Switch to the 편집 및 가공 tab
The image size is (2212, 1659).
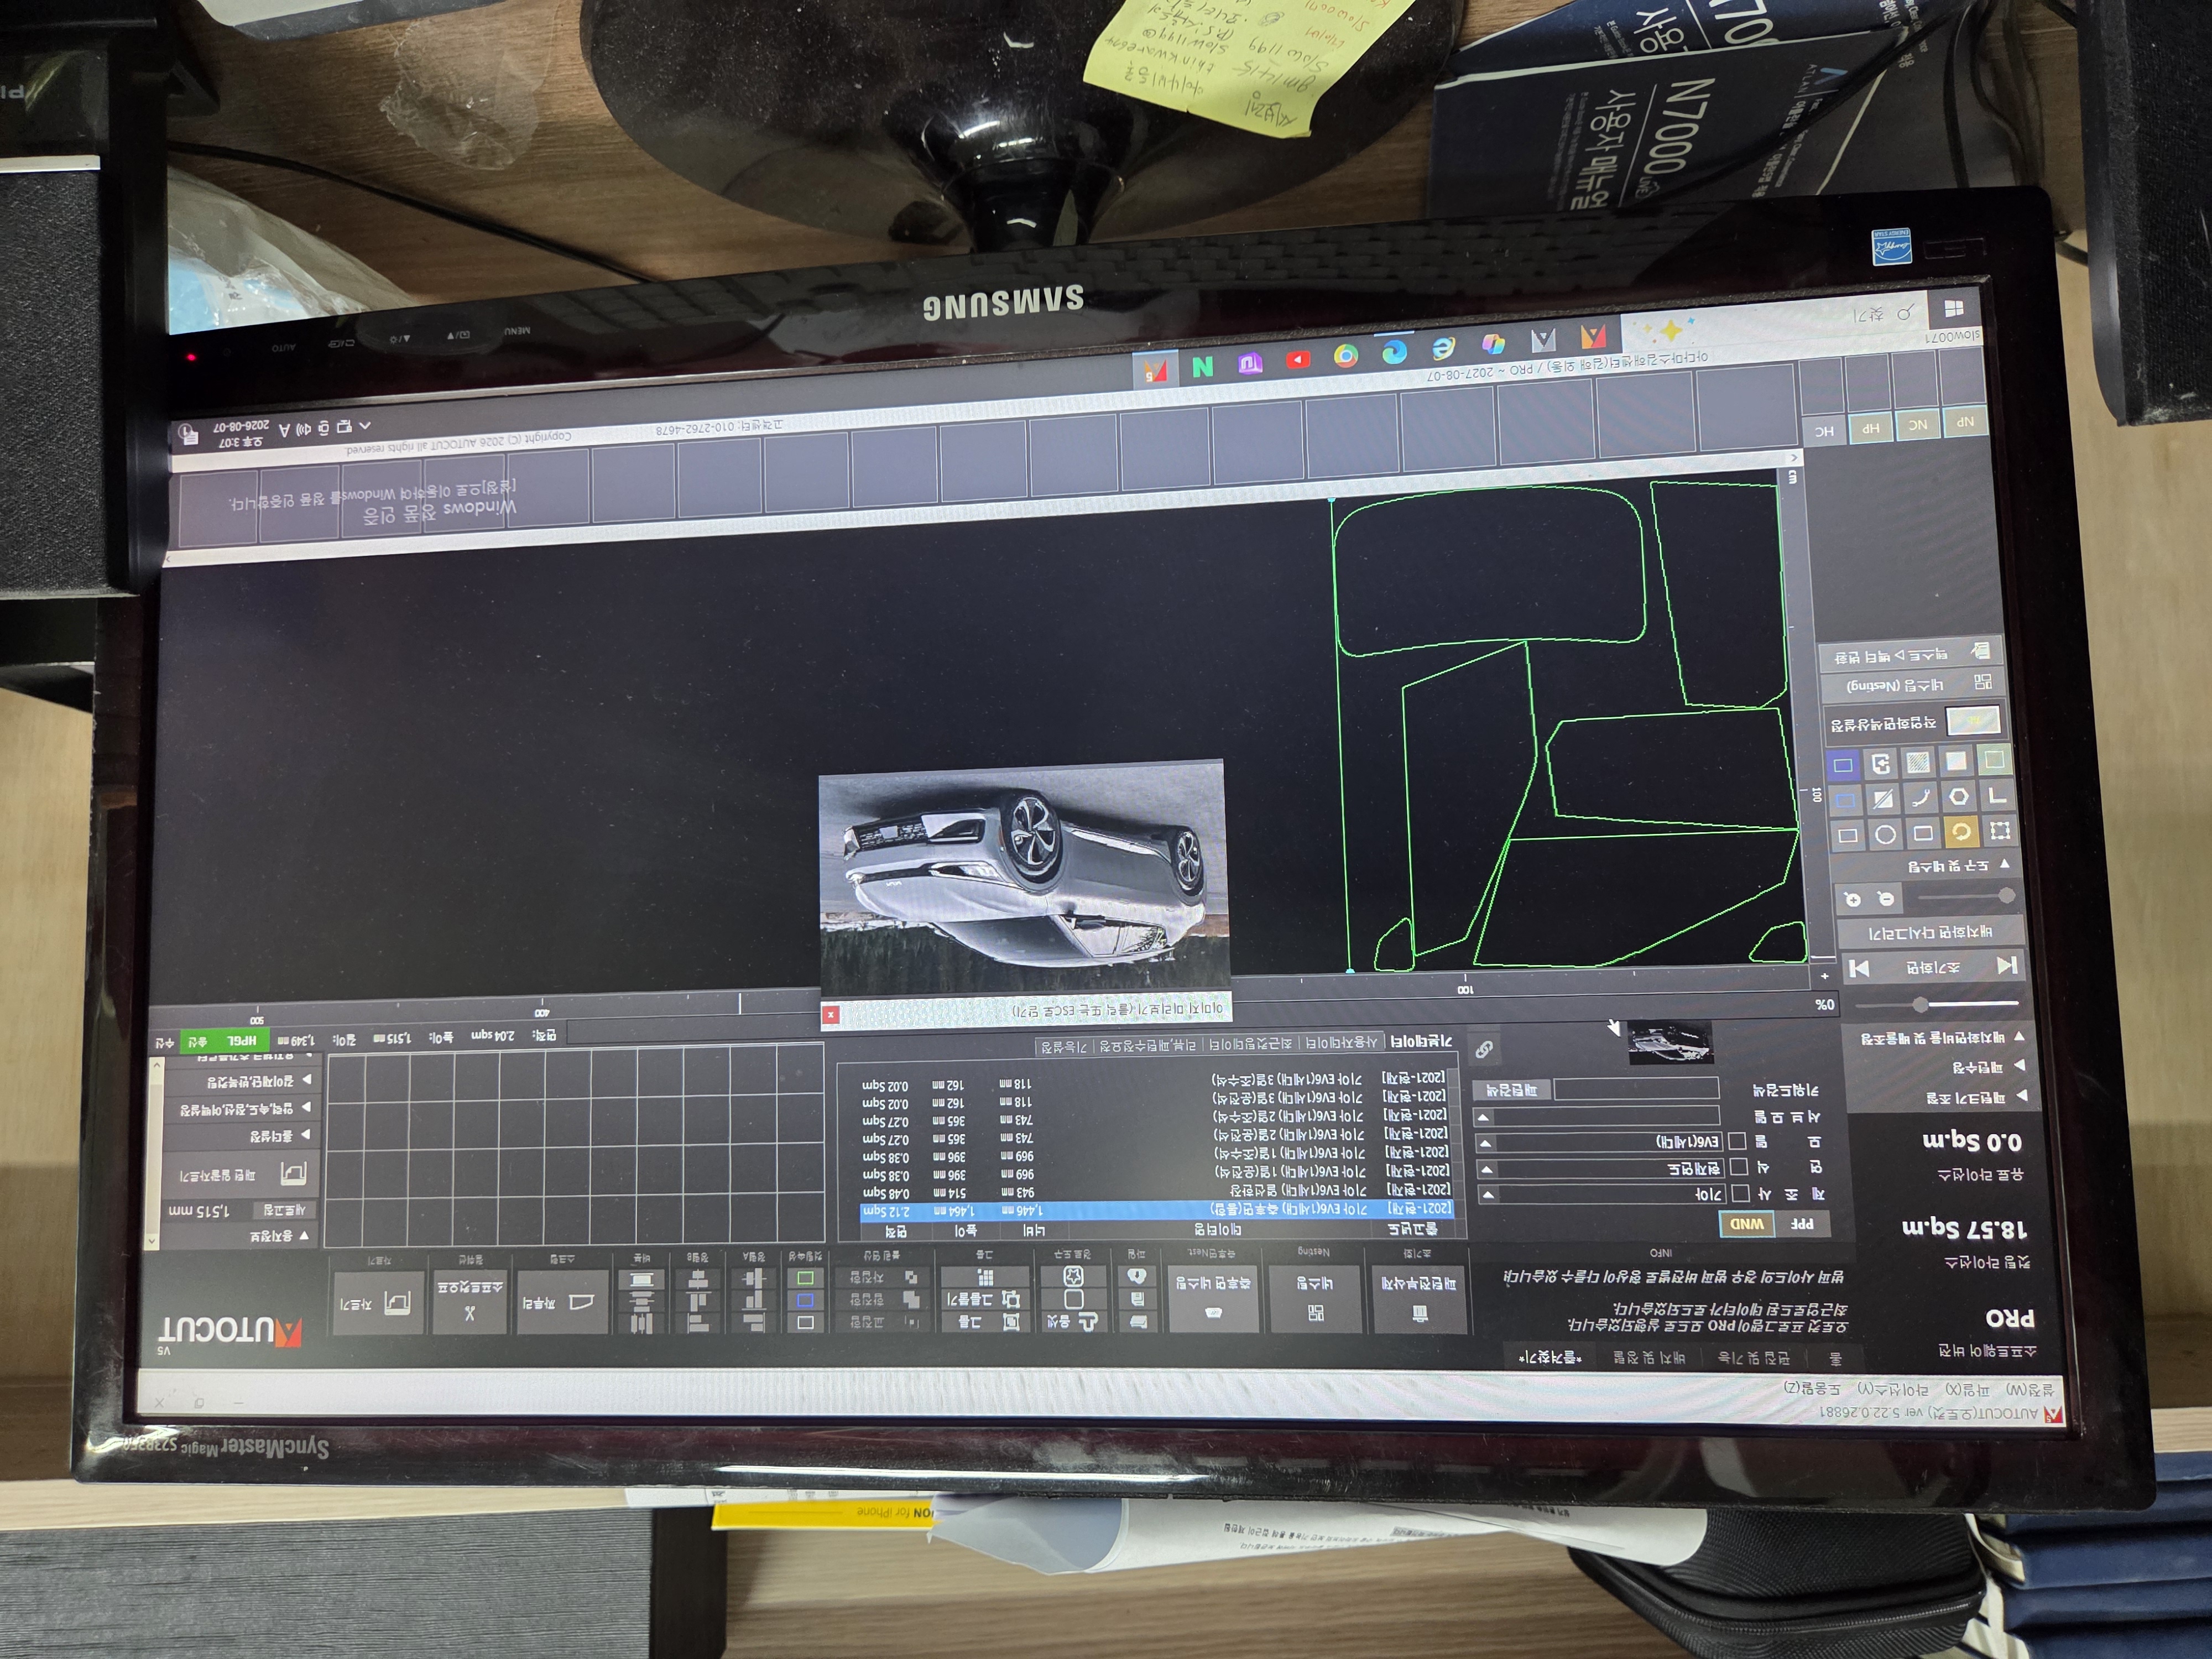pyautogui.click(x=1753, y=1358)
